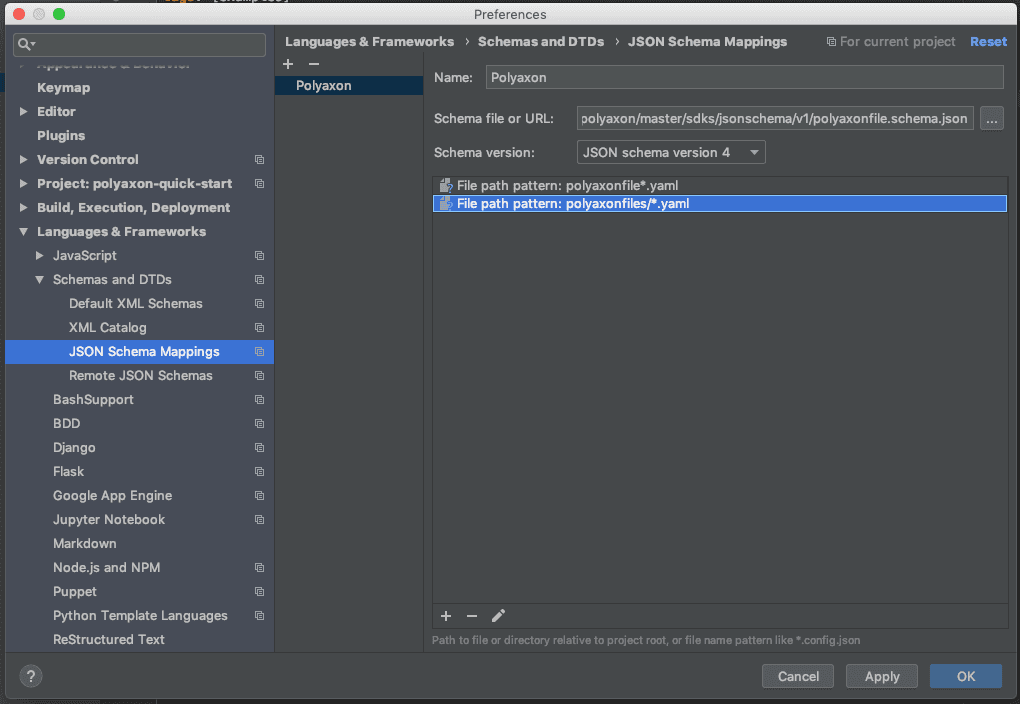Remove the selected schema above the Polyaxon list
The height and width of the screenshot is (704, 1020).
click(314, 64)
